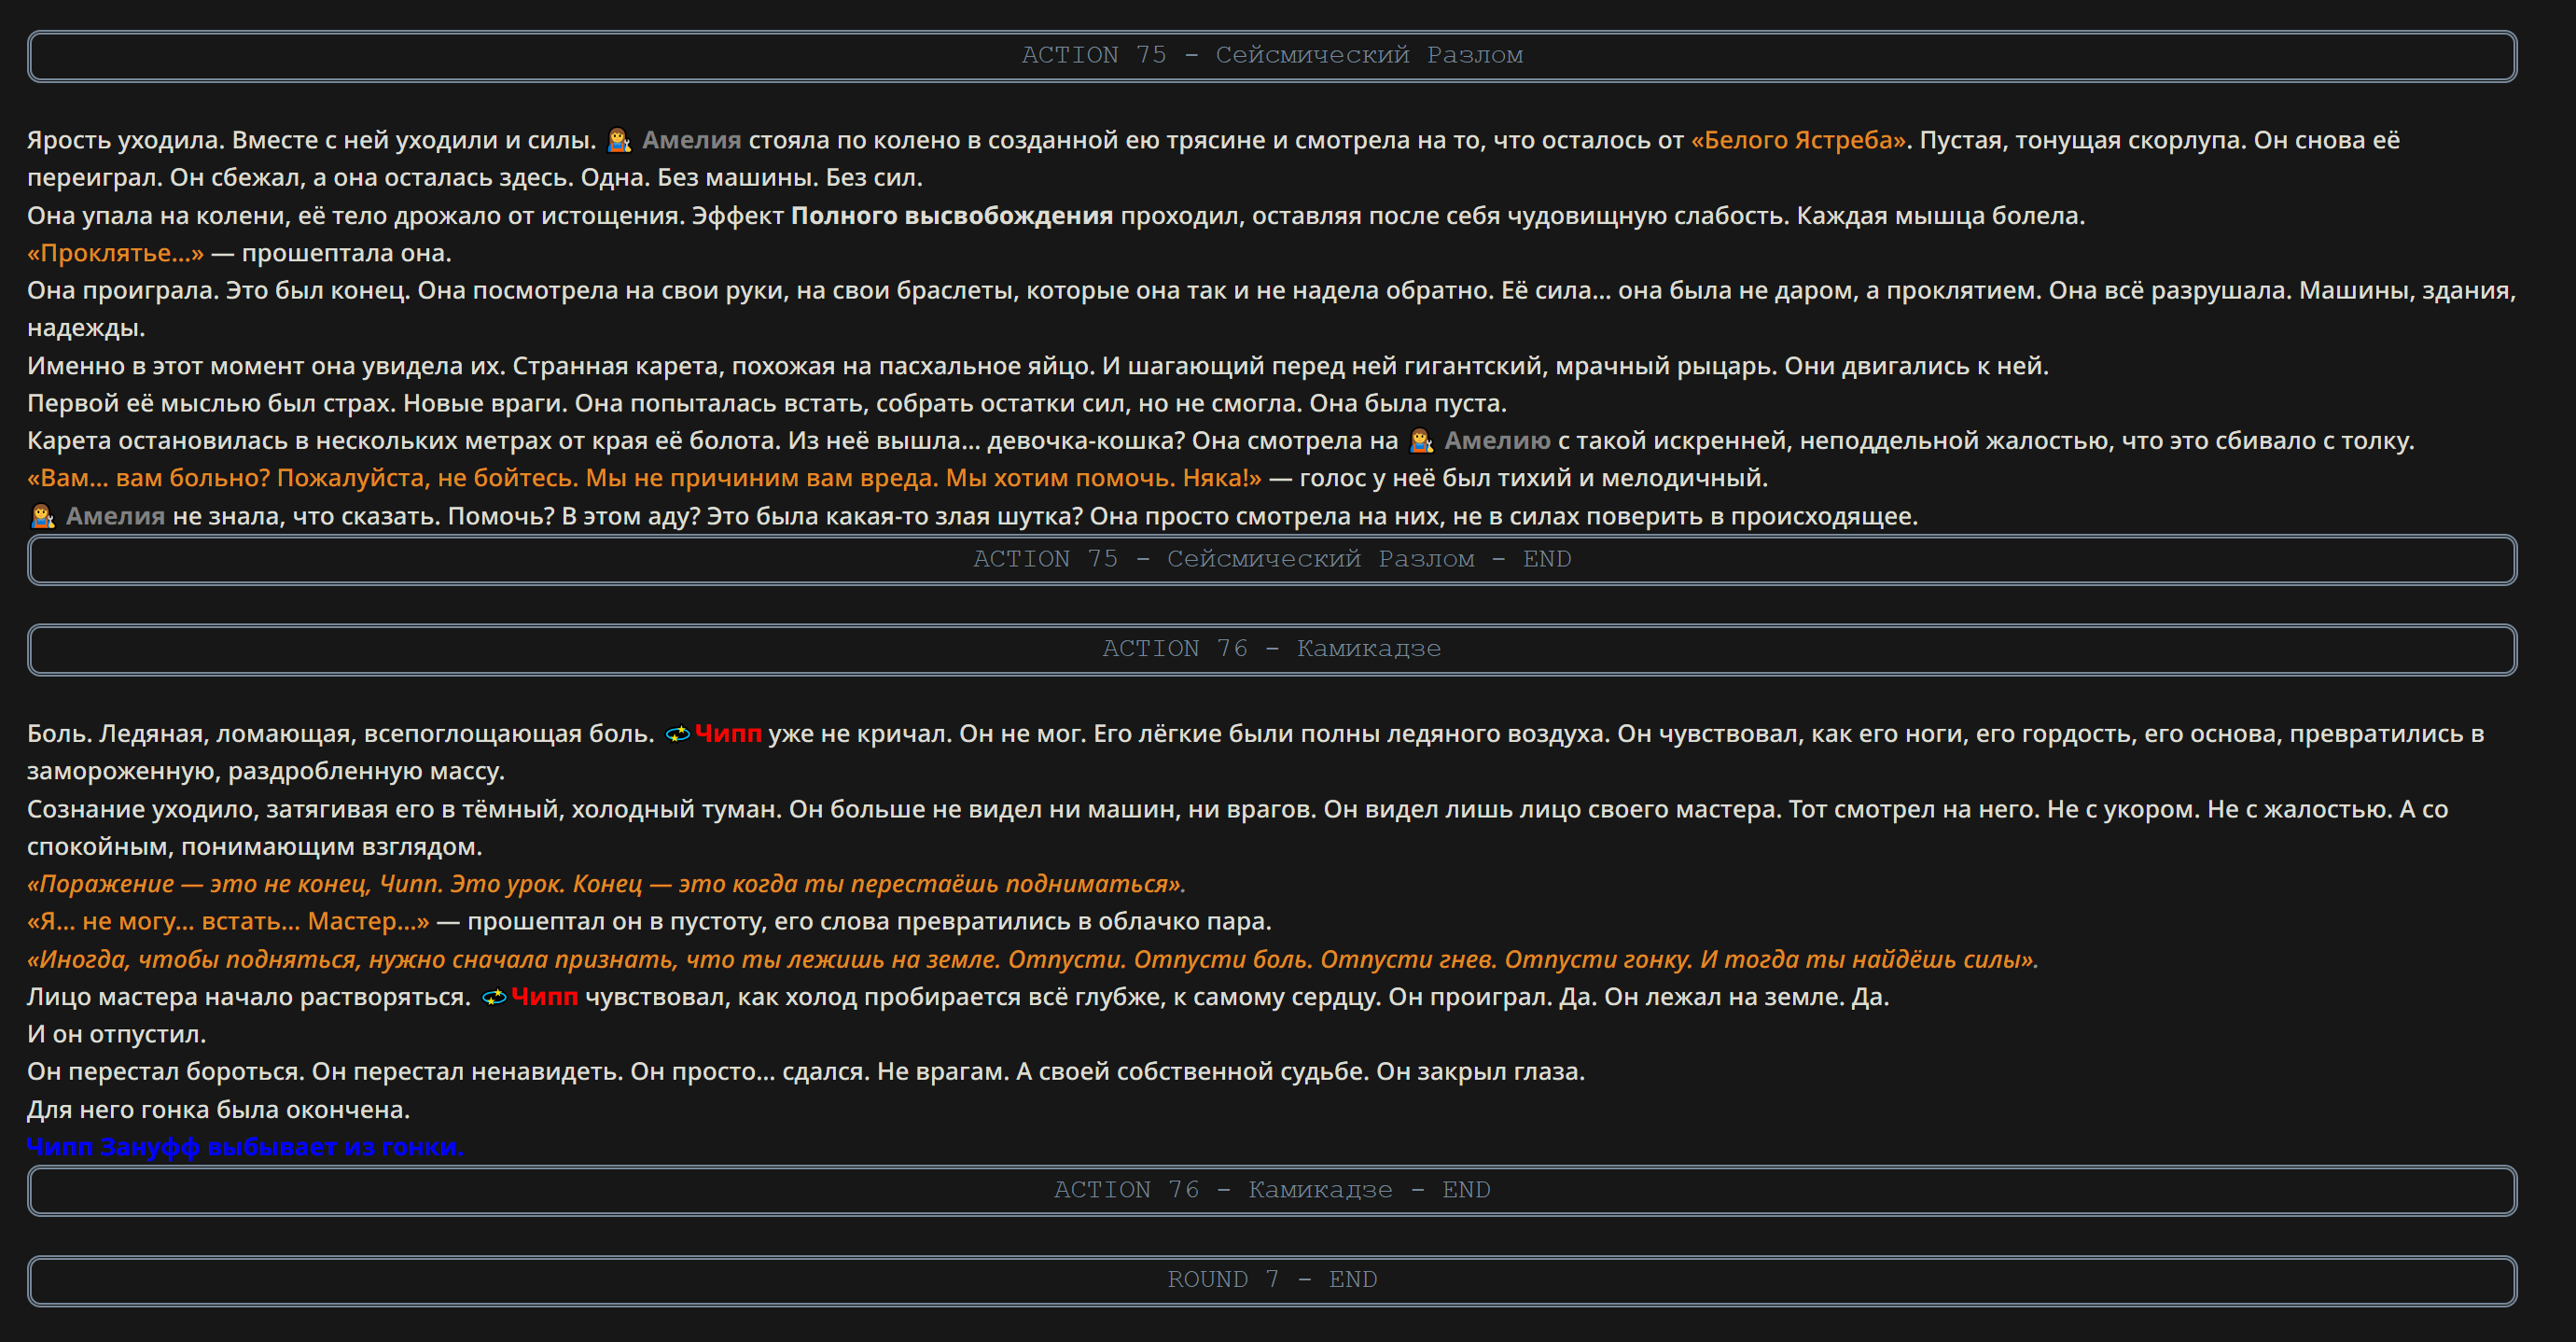The height and width of the screenshot is (1342, 2576).
Task: Click the line starting 'Первой её мыслью был страх'
Action: pyautogui.click(x=767, y=404)
